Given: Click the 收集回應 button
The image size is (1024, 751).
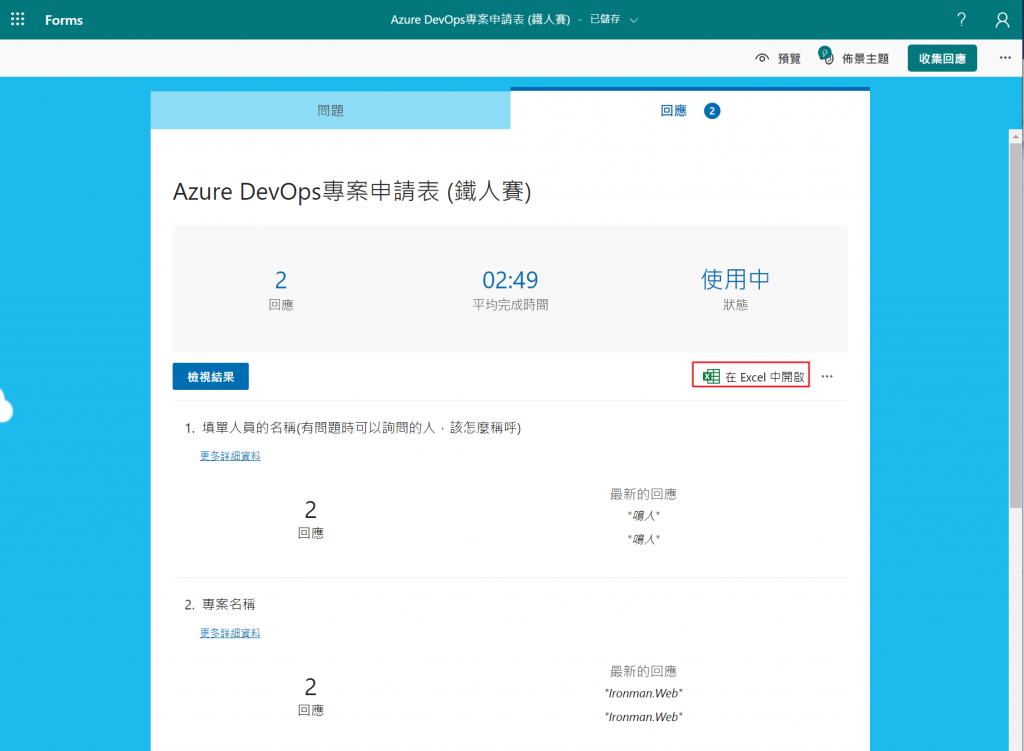Looking at the screenshot, I should (x=942, y=58).
